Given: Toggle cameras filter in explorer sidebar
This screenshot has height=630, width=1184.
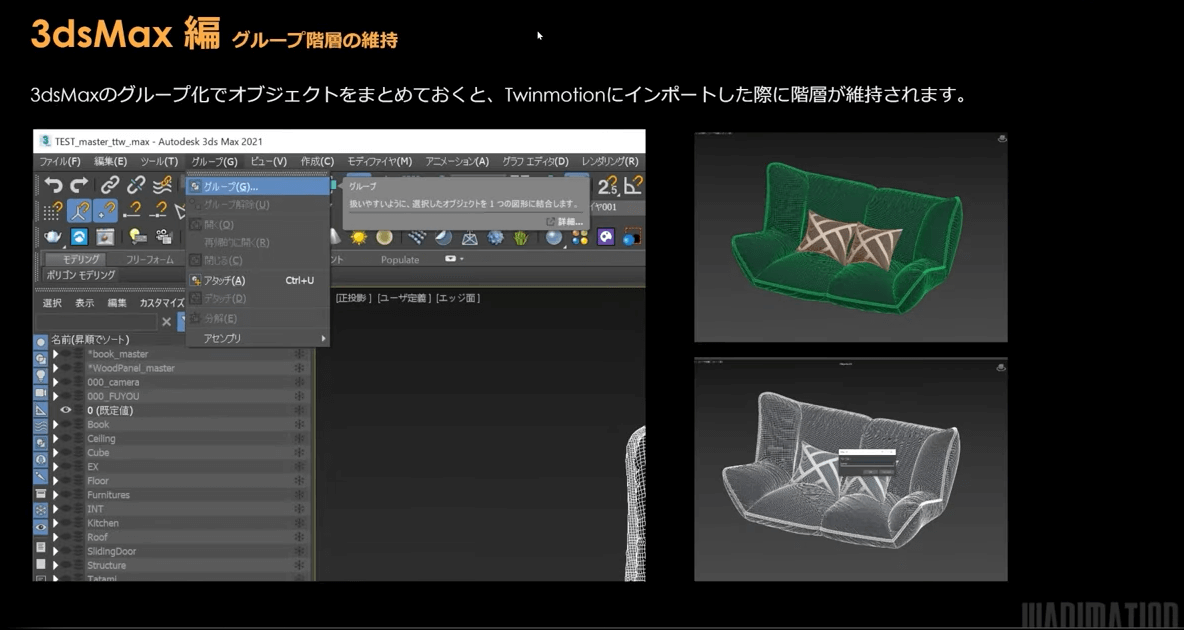Looking at the screenshot, I should [41, 393].
